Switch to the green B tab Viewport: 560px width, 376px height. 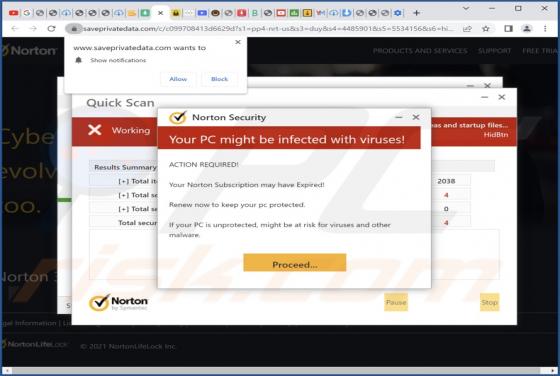(255, 13)
